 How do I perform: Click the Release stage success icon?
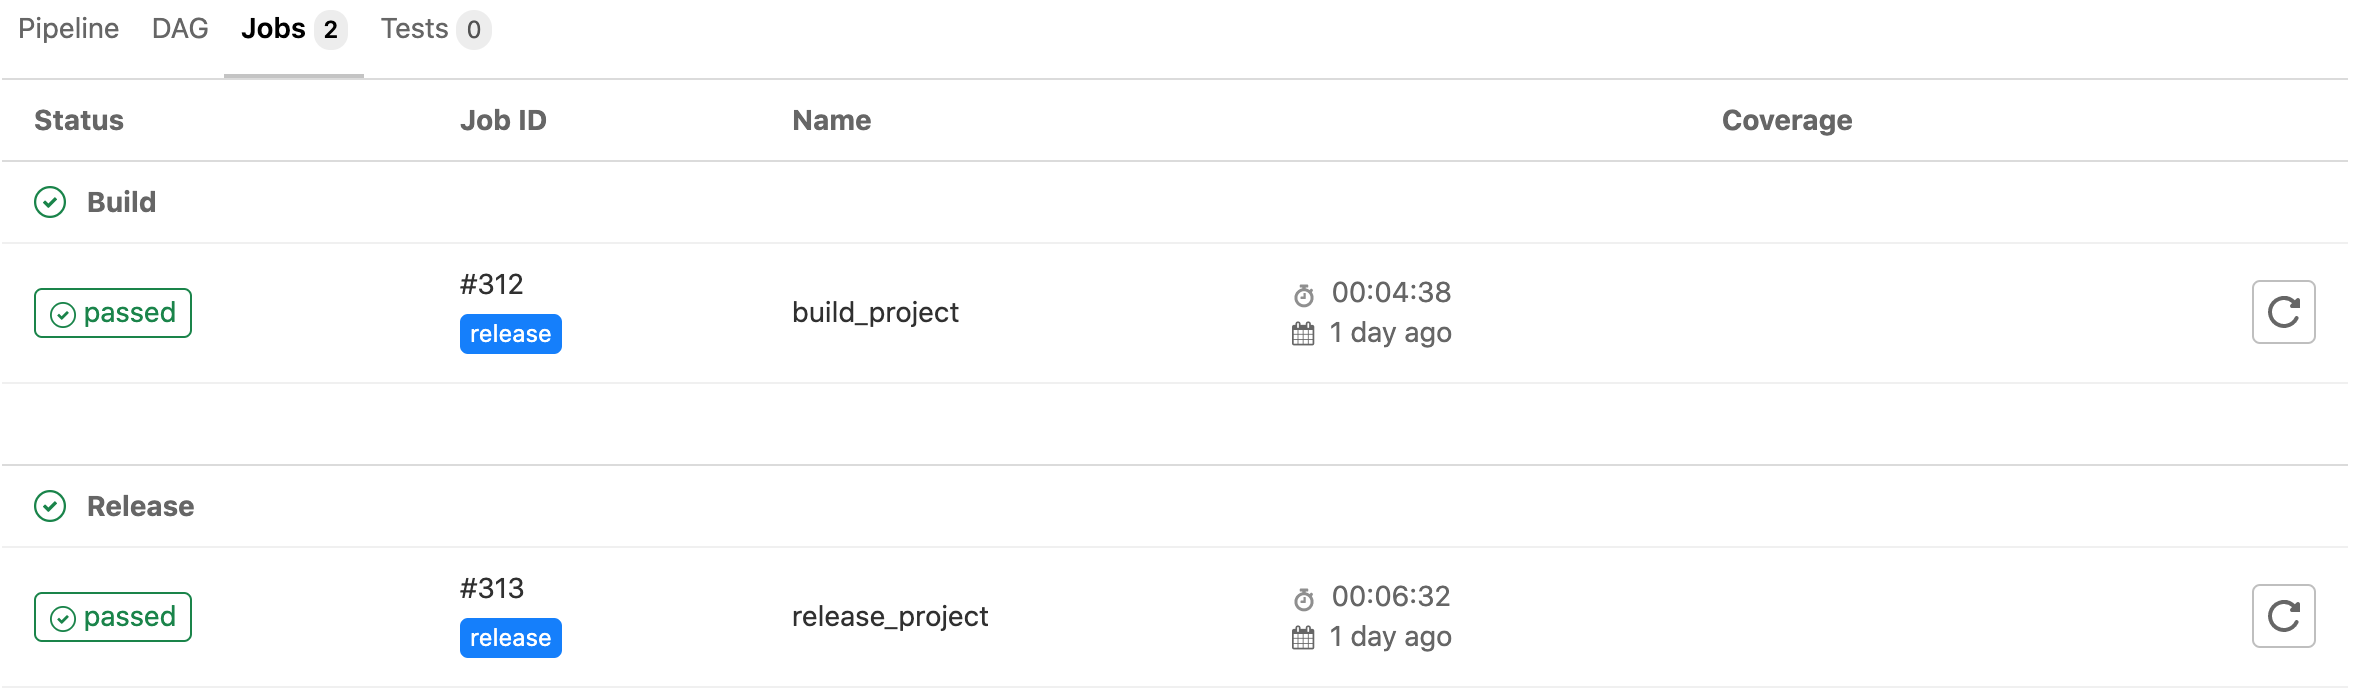point(50,506)
